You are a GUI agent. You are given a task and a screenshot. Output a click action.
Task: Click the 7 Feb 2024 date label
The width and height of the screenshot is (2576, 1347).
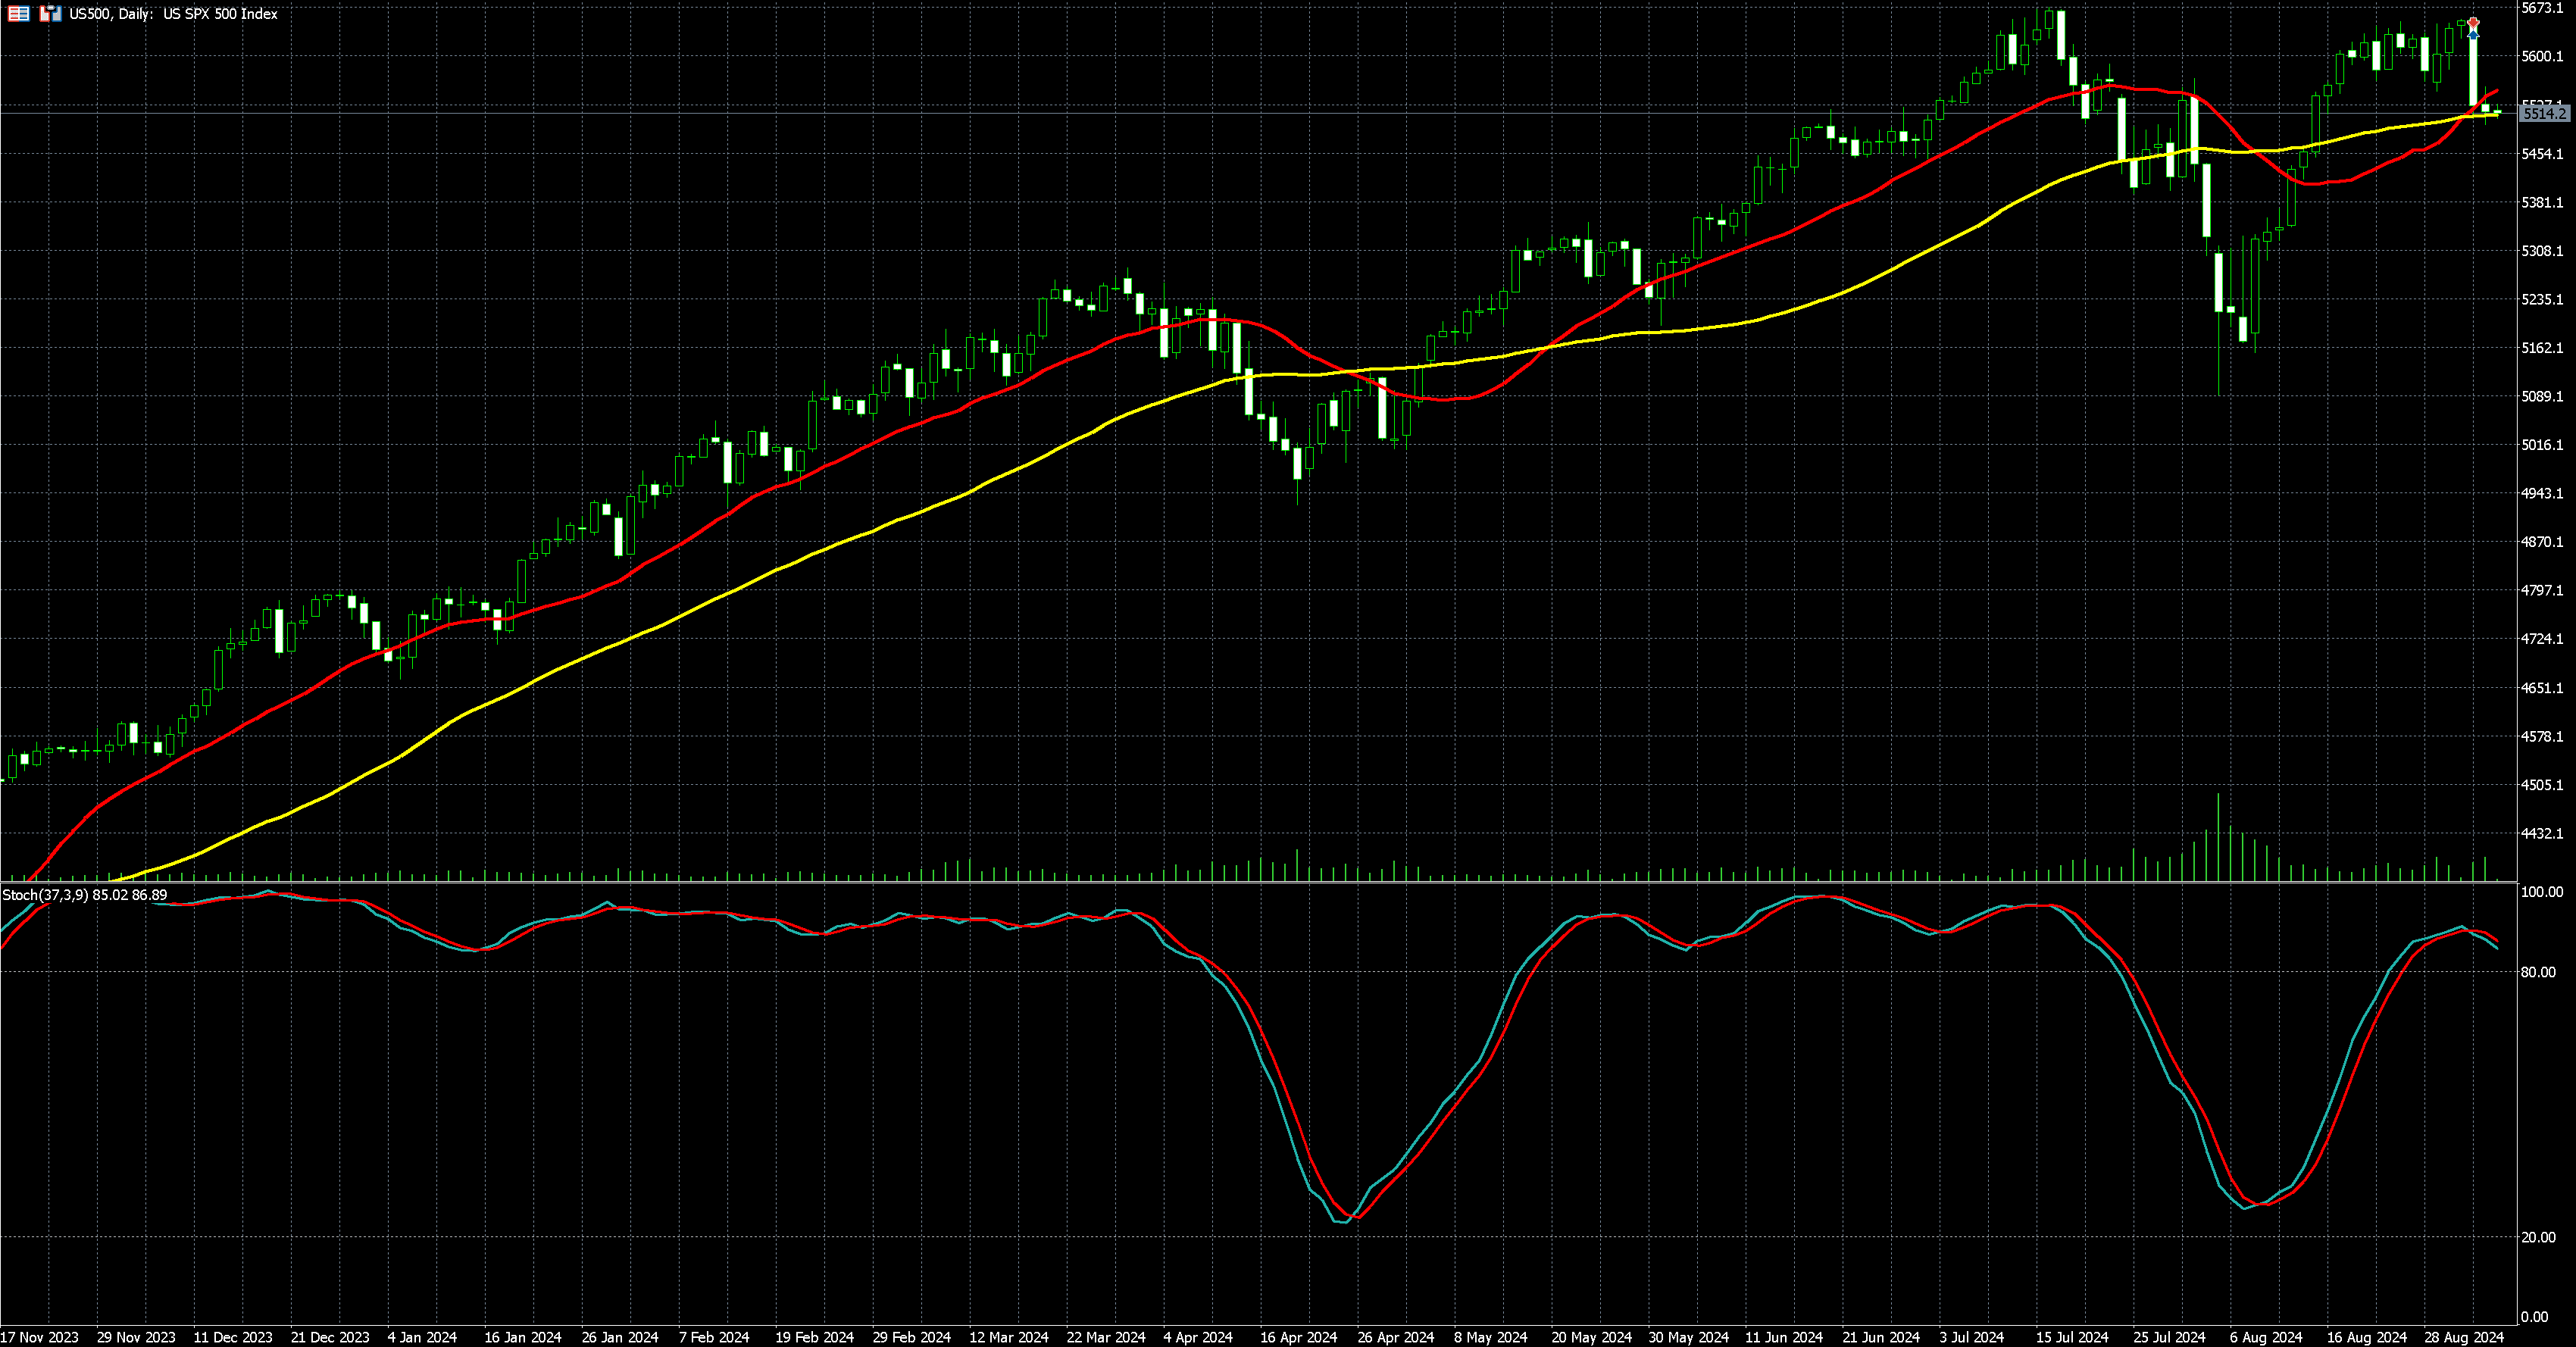[x=713, y=1337]
